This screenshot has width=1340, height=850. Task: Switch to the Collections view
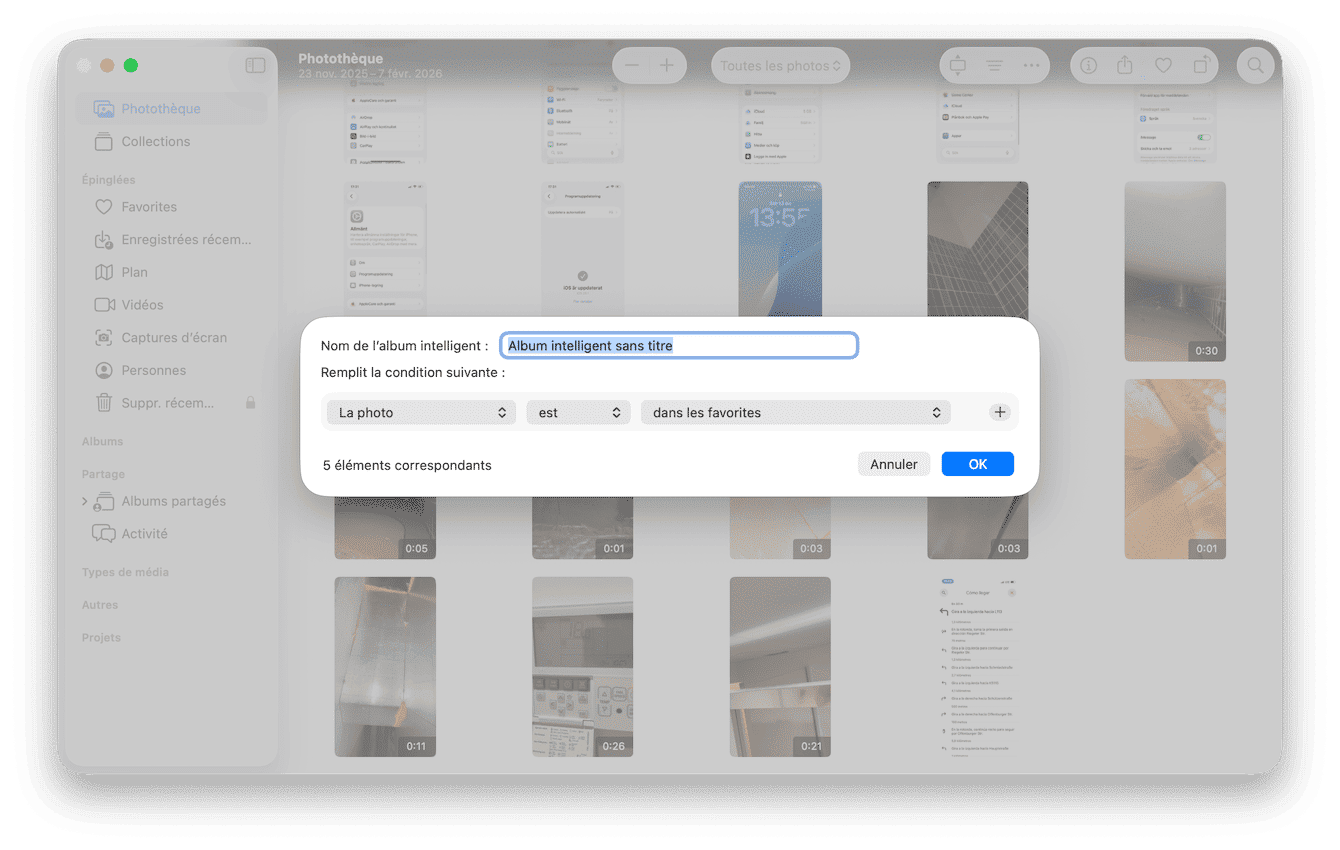[x=155, y=141]
